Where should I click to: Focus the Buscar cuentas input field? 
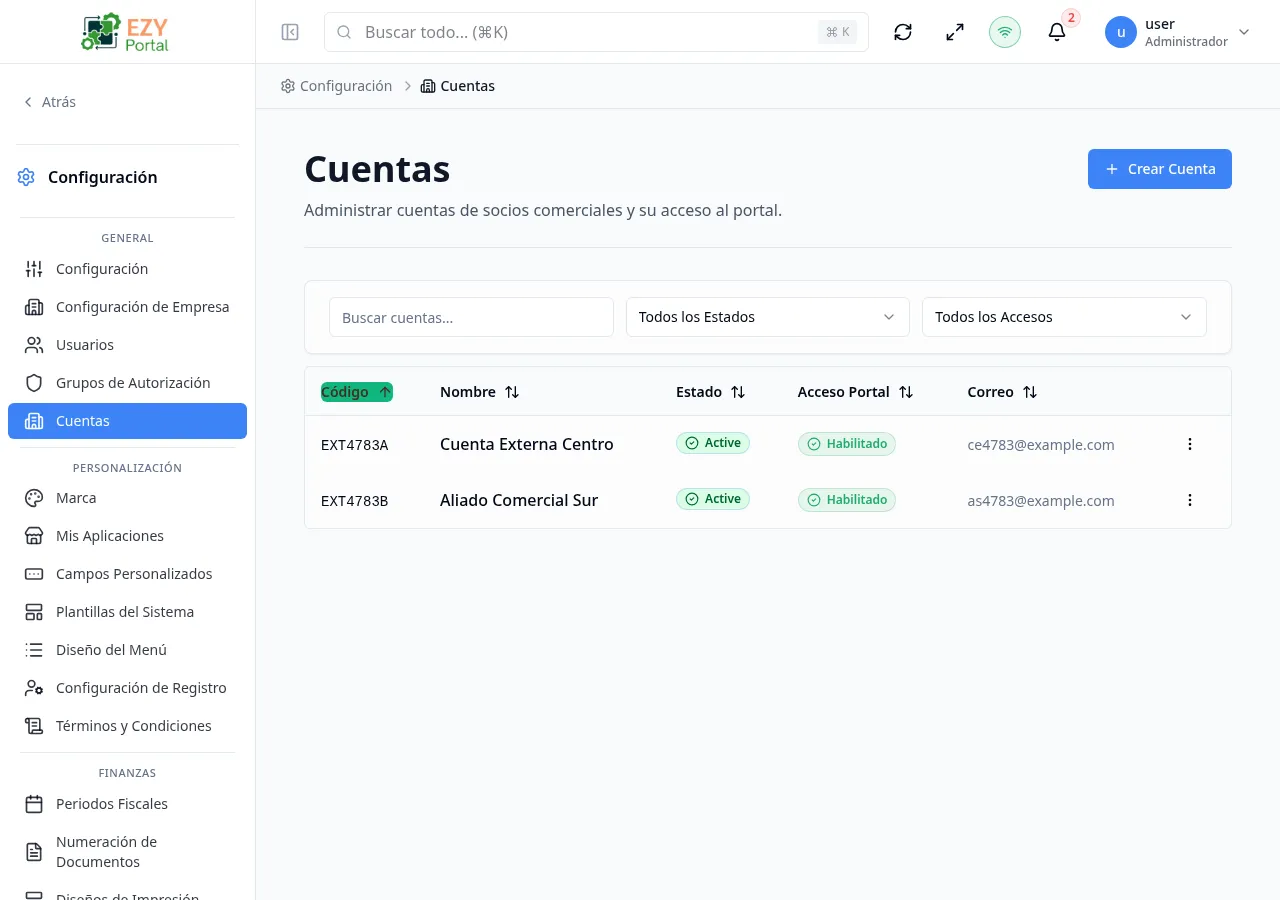471,317
